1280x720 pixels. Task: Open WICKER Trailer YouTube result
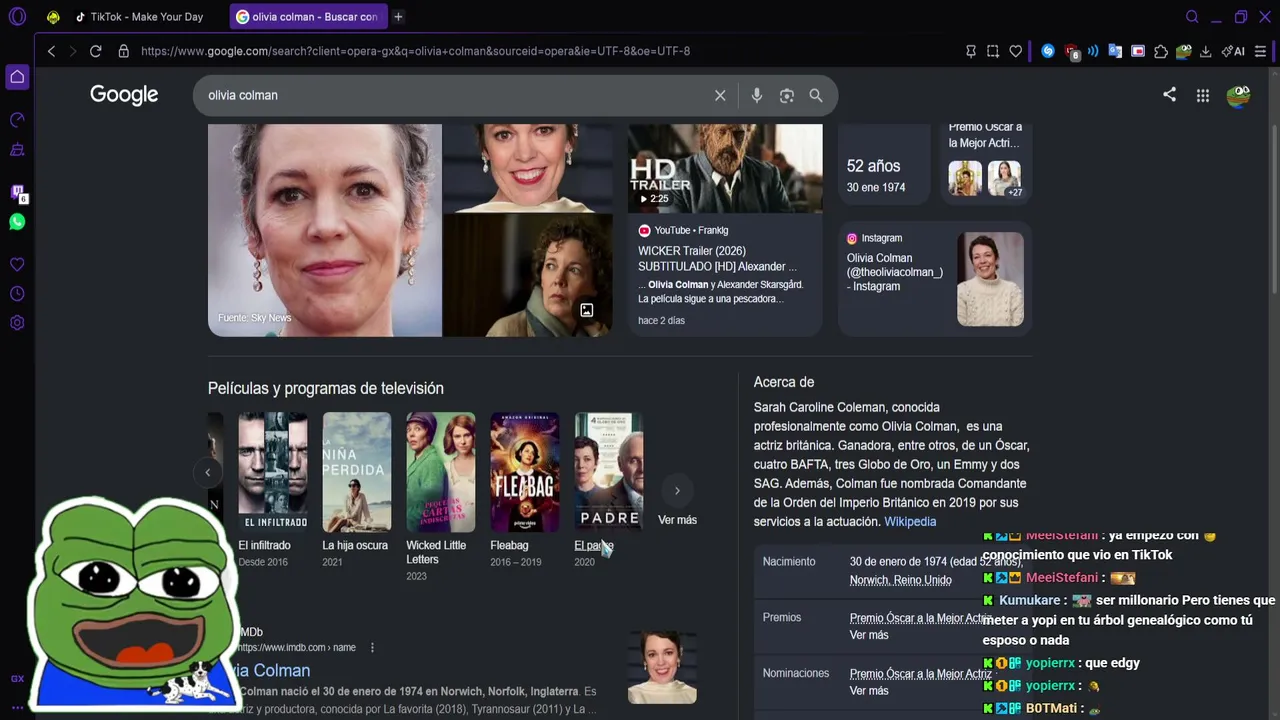tap(717, 259)
